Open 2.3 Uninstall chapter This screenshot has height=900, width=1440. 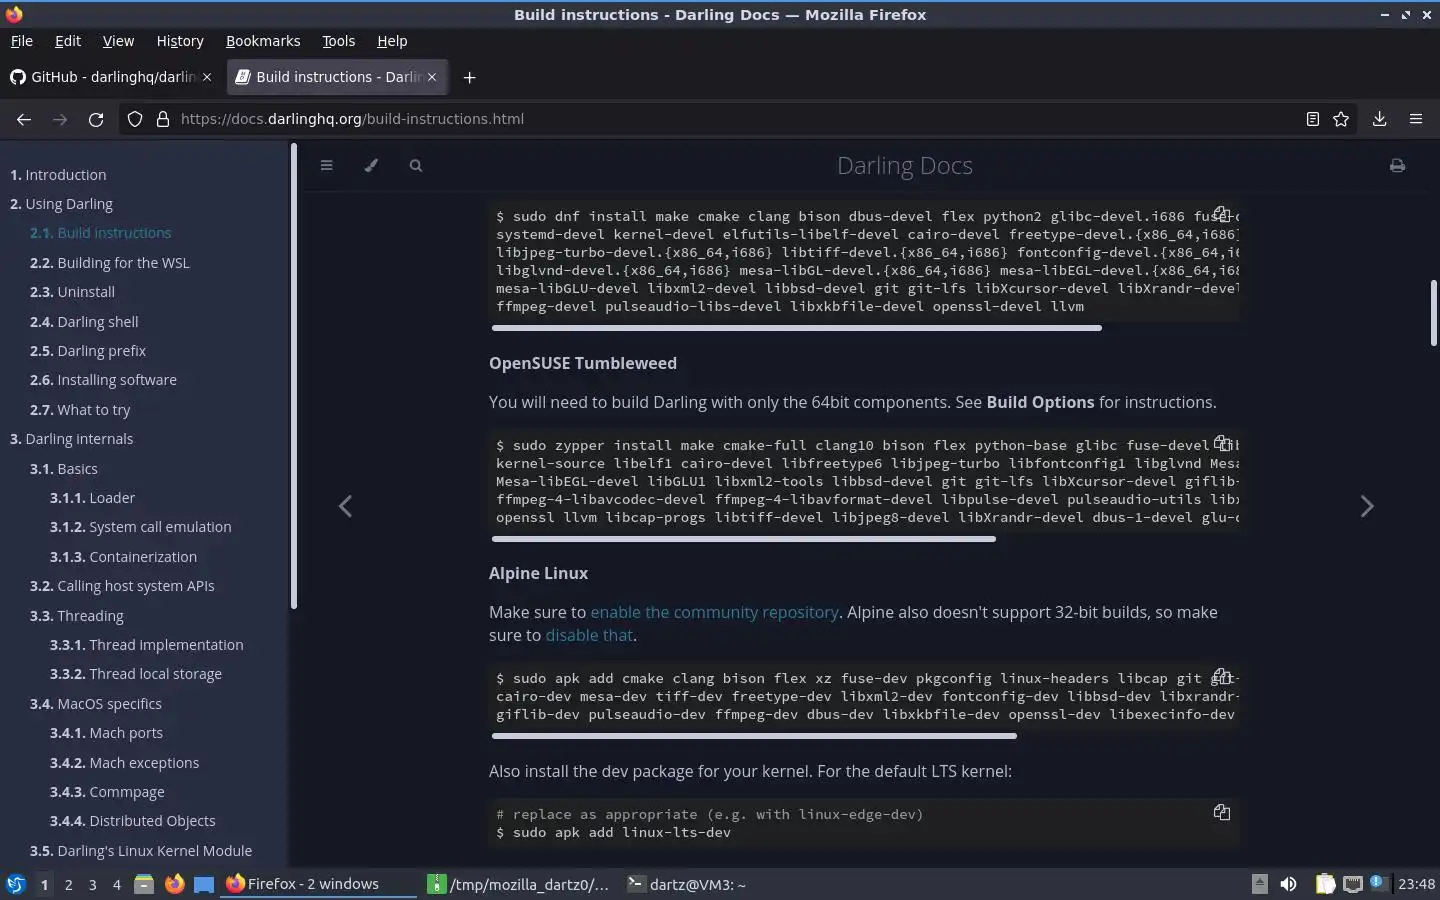click(x=72, y=292)
